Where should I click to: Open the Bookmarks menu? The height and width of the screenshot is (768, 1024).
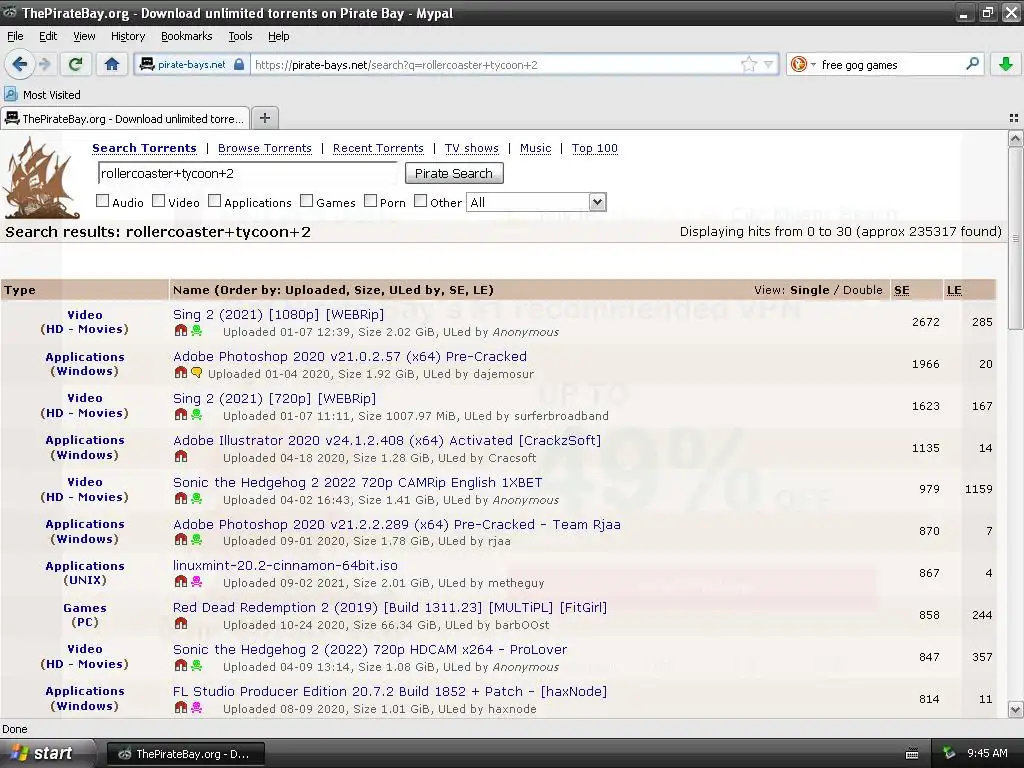(187, 37)
